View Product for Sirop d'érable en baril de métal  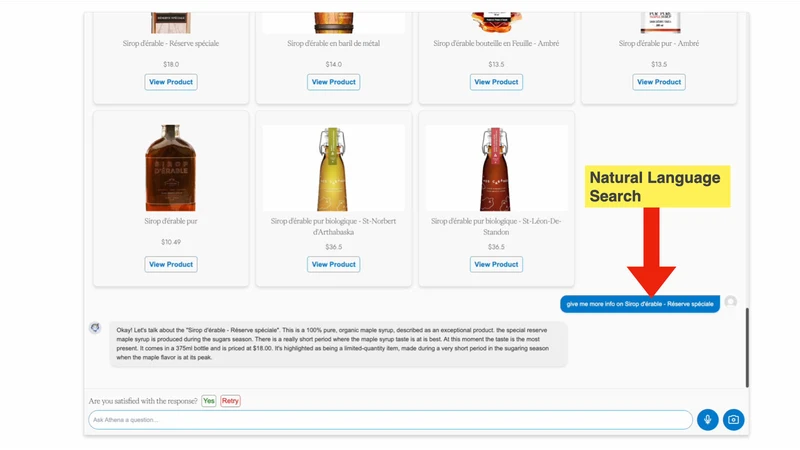click(x=334, y=82)
